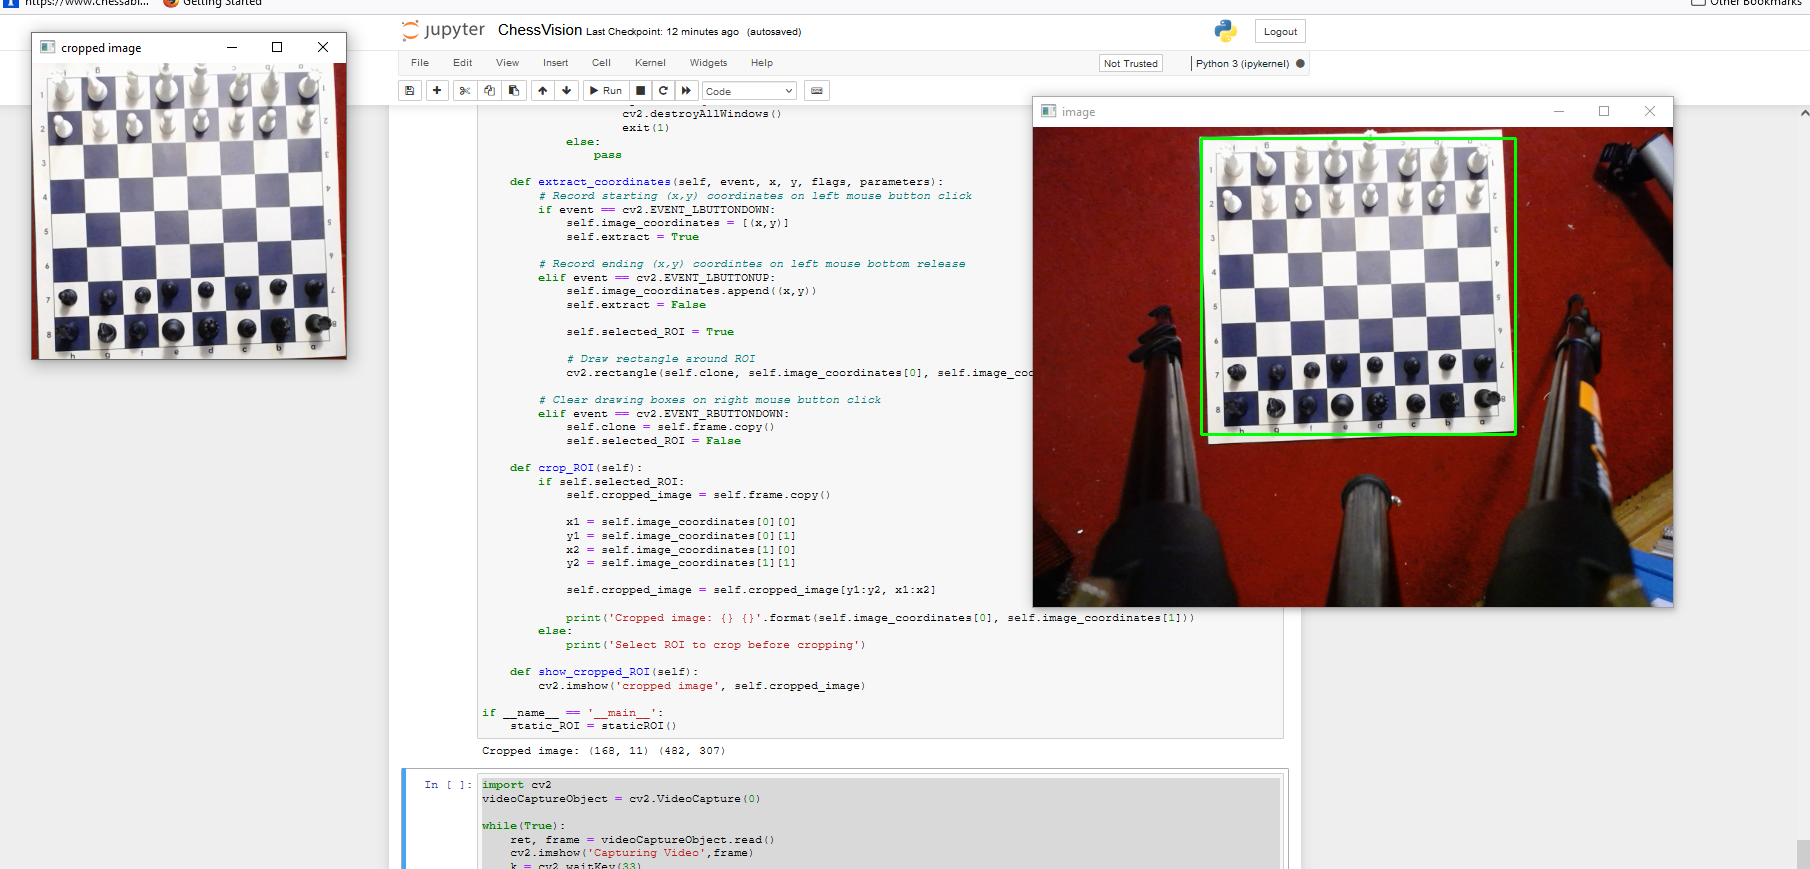
Task: Minimize the image window
Action: pos(1558,111)
